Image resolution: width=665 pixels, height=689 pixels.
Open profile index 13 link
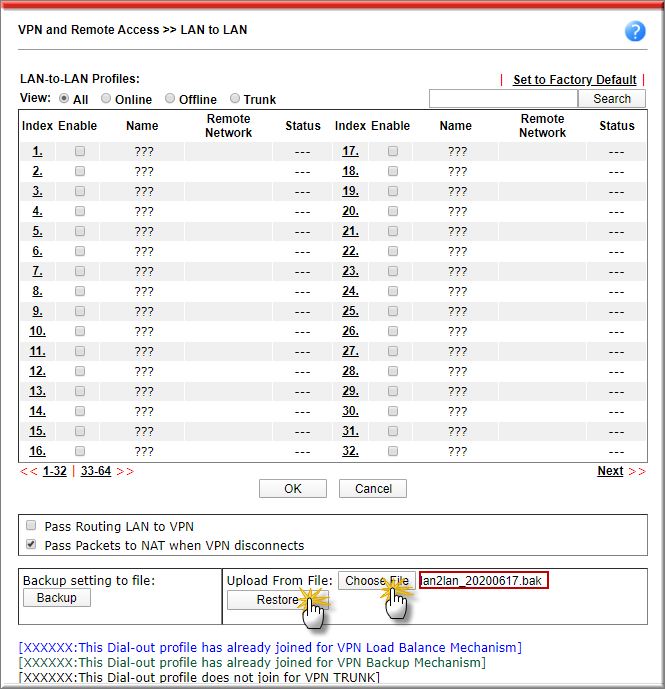tap(37, 392)
